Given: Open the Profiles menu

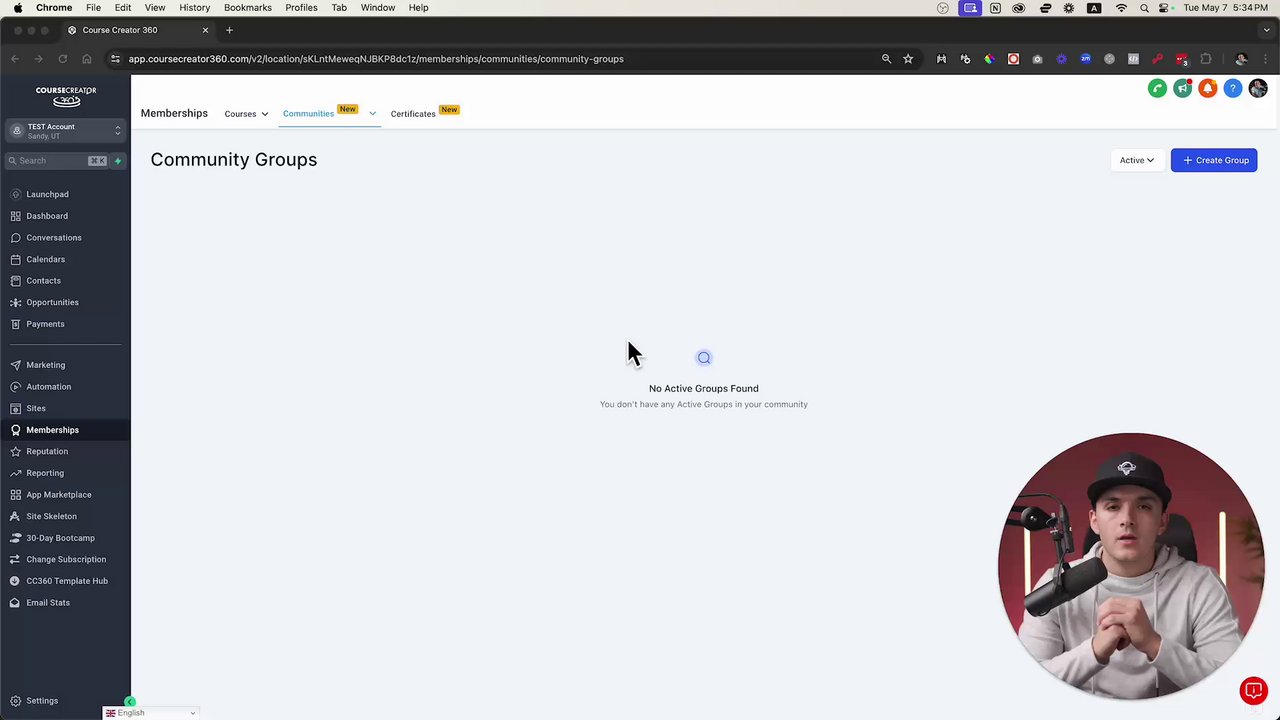Looking at the screenshot, I should click(301, 8).
